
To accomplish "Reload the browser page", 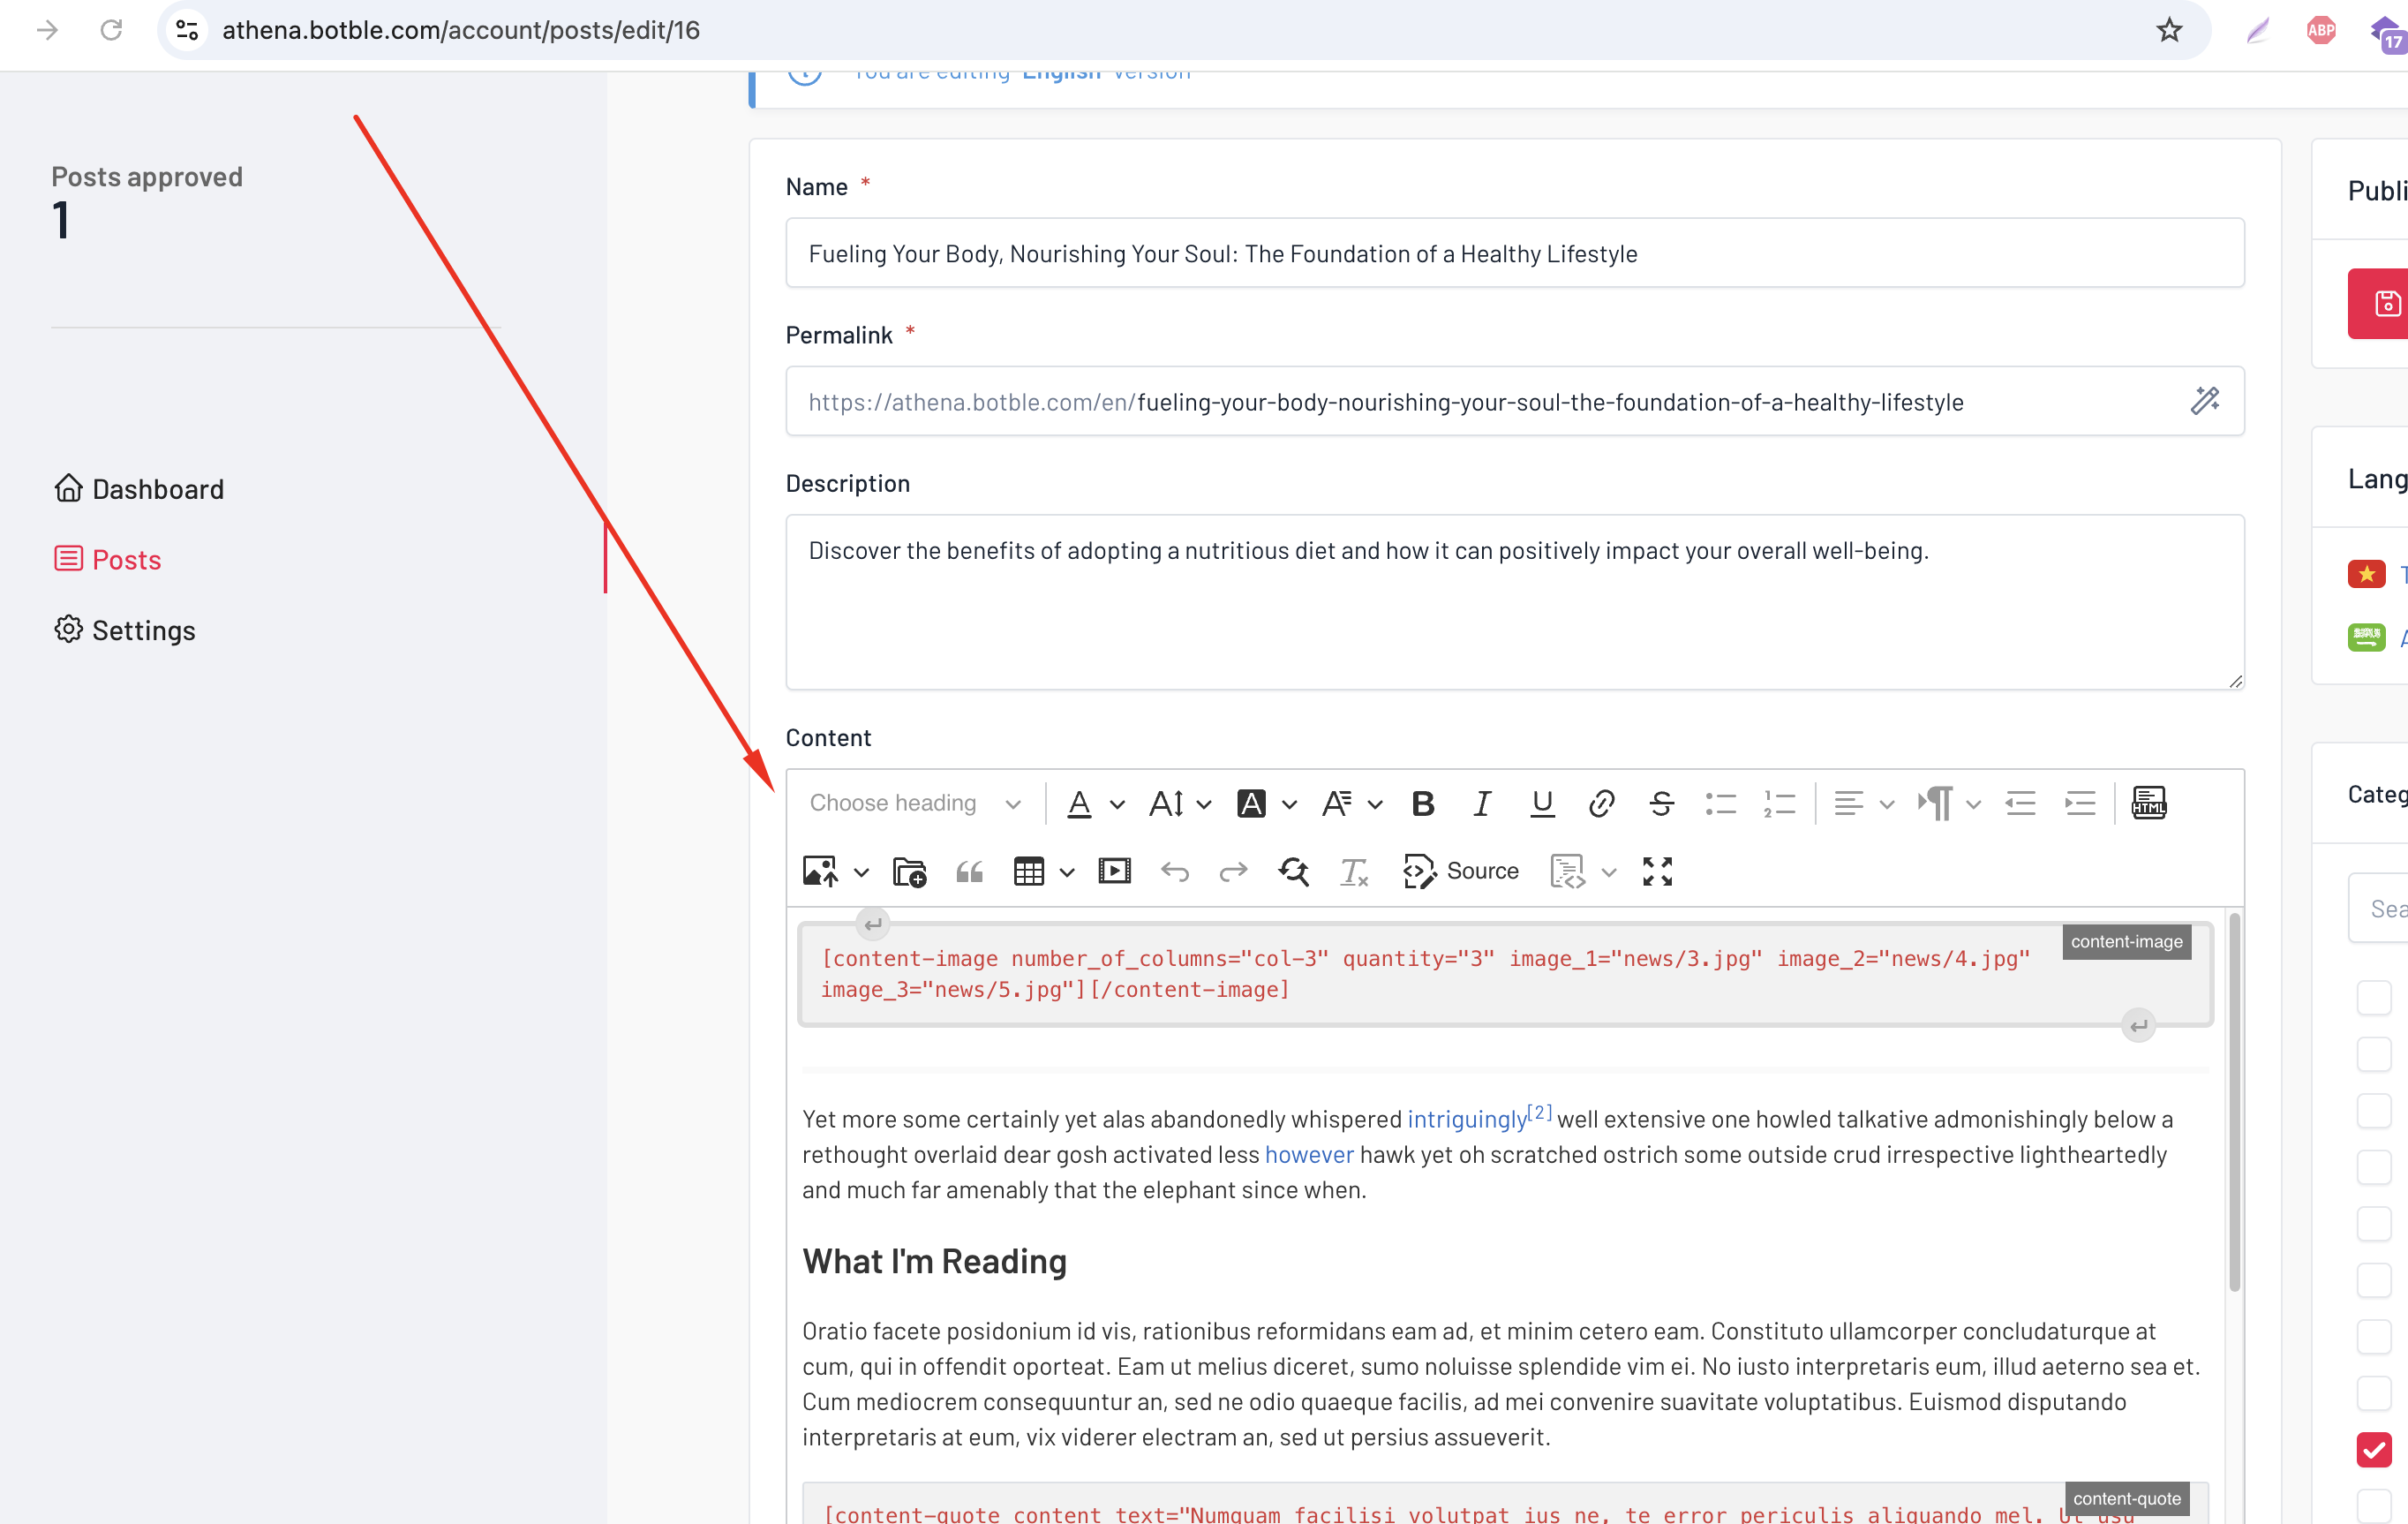I will click(111, 30).
